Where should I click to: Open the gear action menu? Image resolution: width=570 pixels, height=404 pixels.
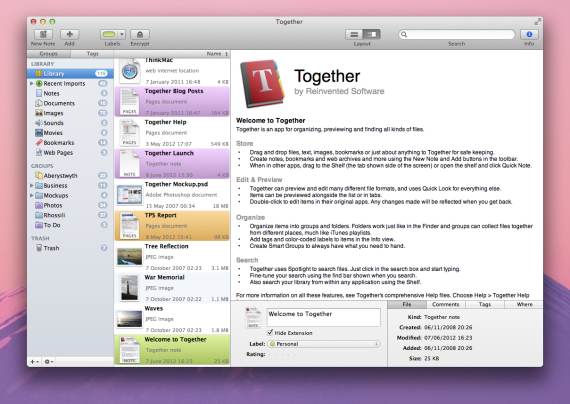48,361
